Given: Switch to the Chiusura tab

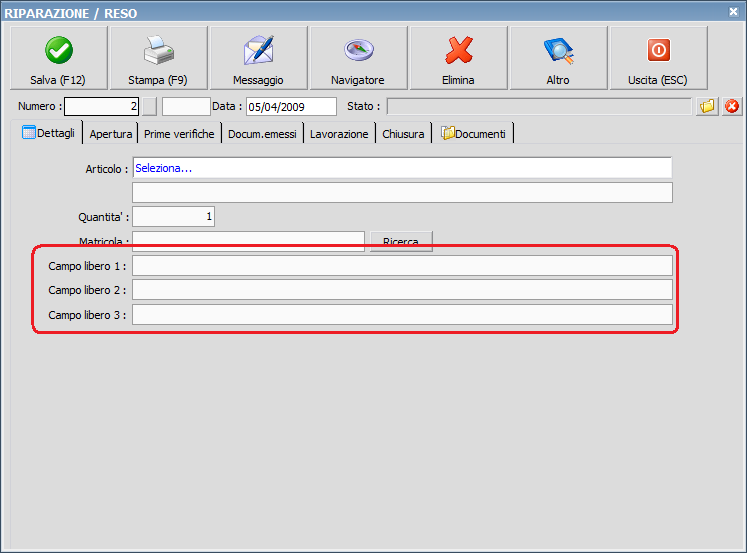Looking at the screenshot, I should 403,134.
